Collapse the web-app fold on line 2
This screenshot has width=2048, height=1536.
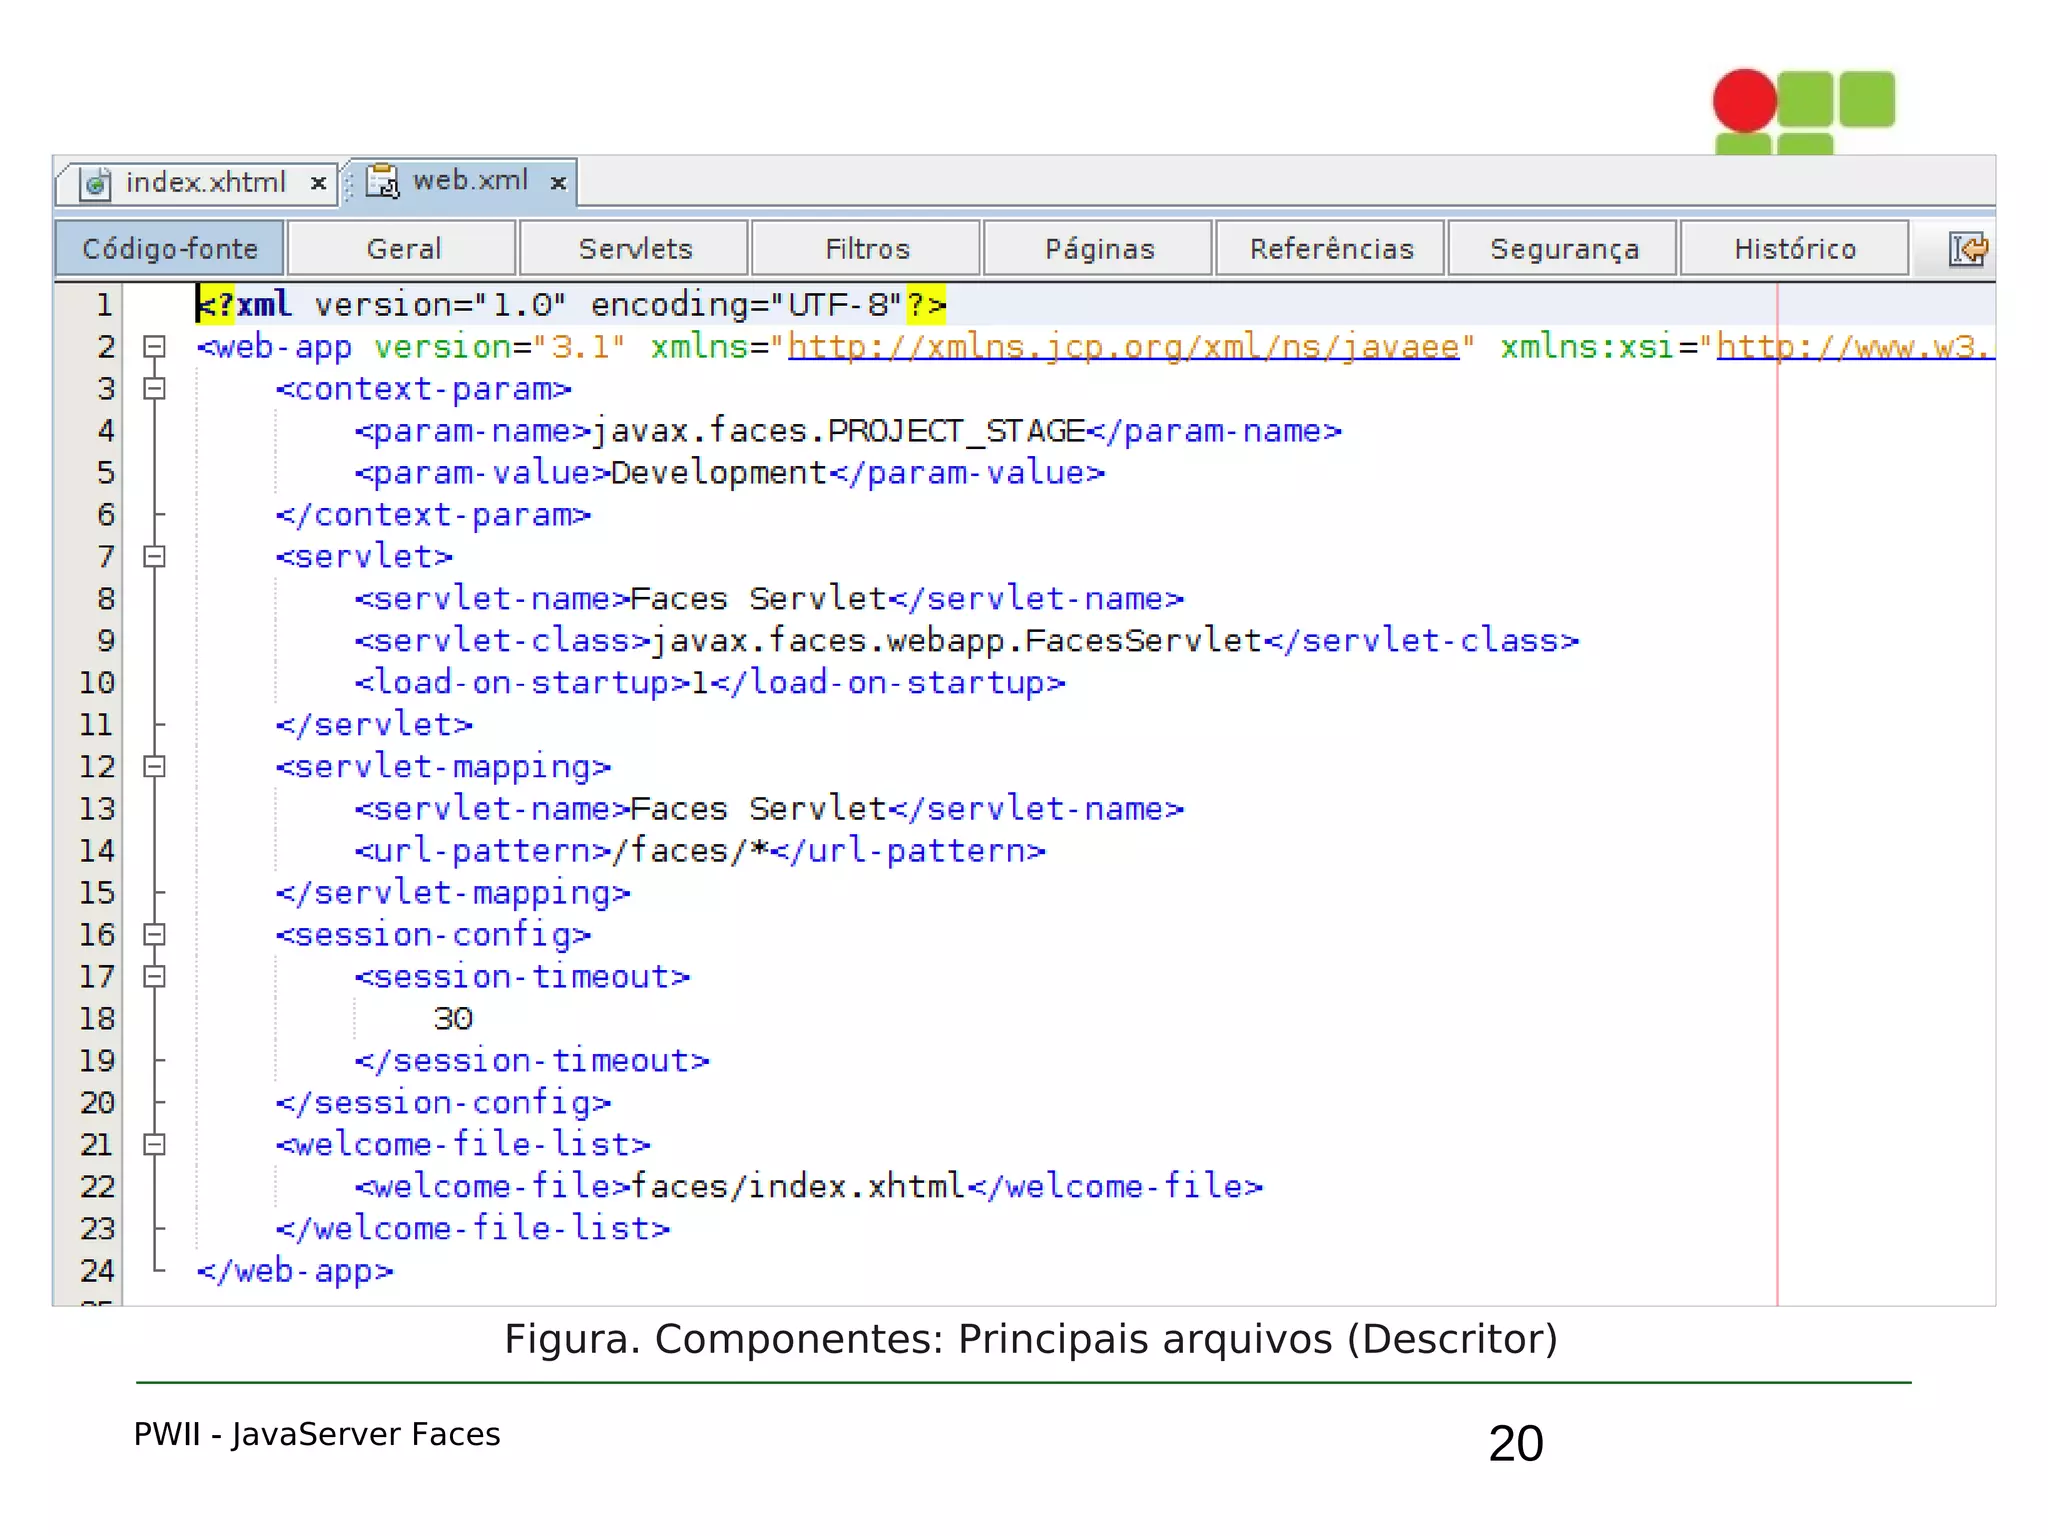(154, 347)
